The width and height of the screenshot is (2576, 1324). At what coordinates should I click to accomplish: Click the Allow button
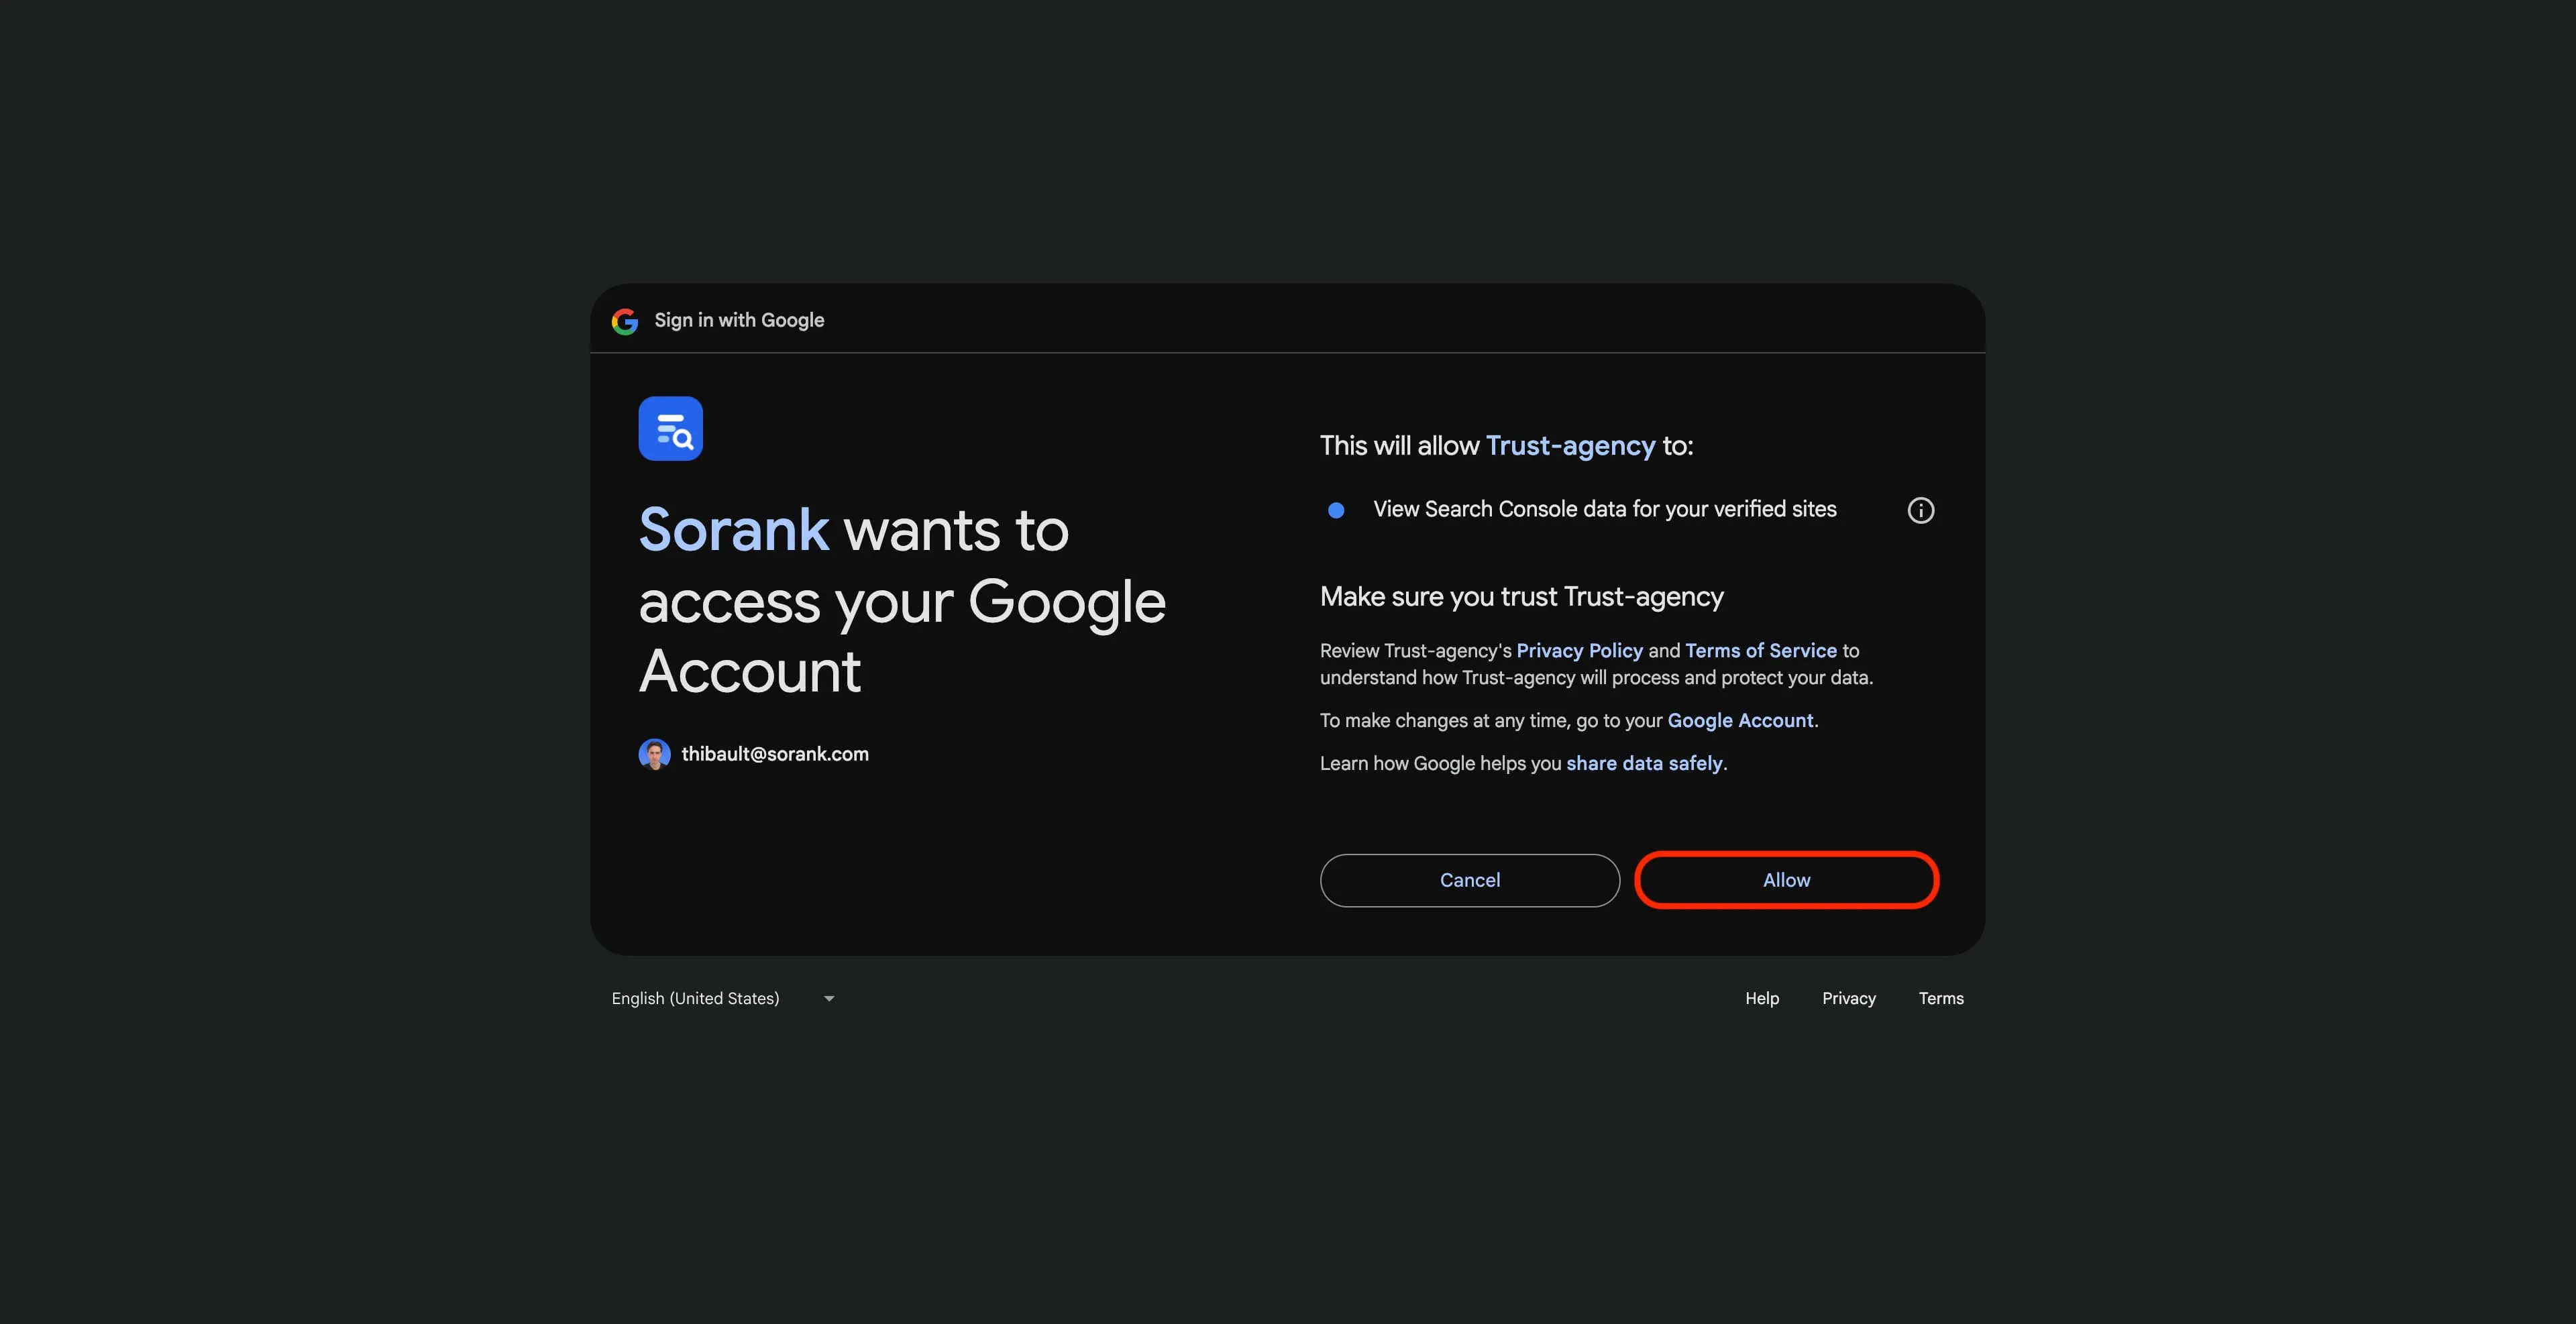coord(1786,880)
